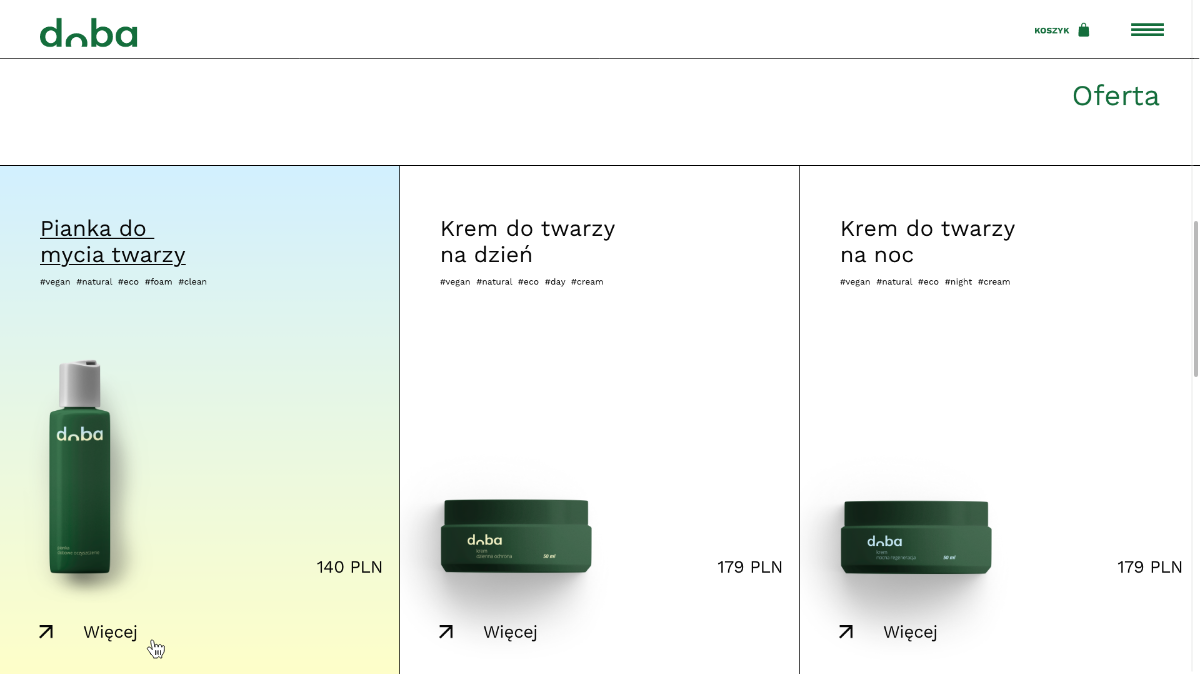The width and height of the screenshot is (1200, 674).
Task: Click the night cream jar image
Action: (916, 537)
